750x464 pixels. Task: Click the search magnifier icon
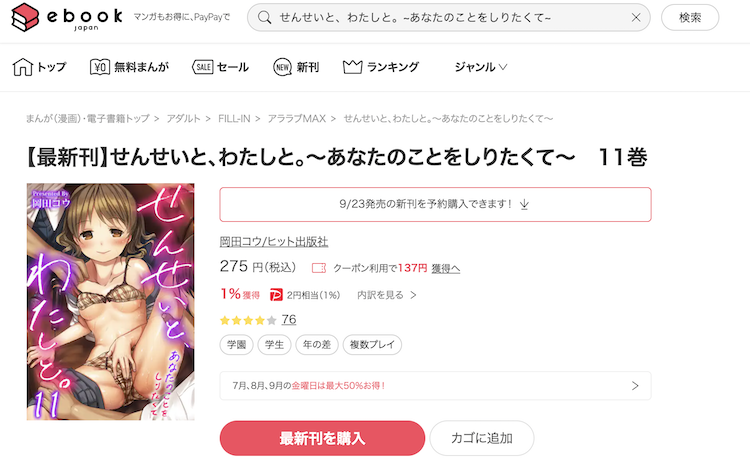click(264, 18)
